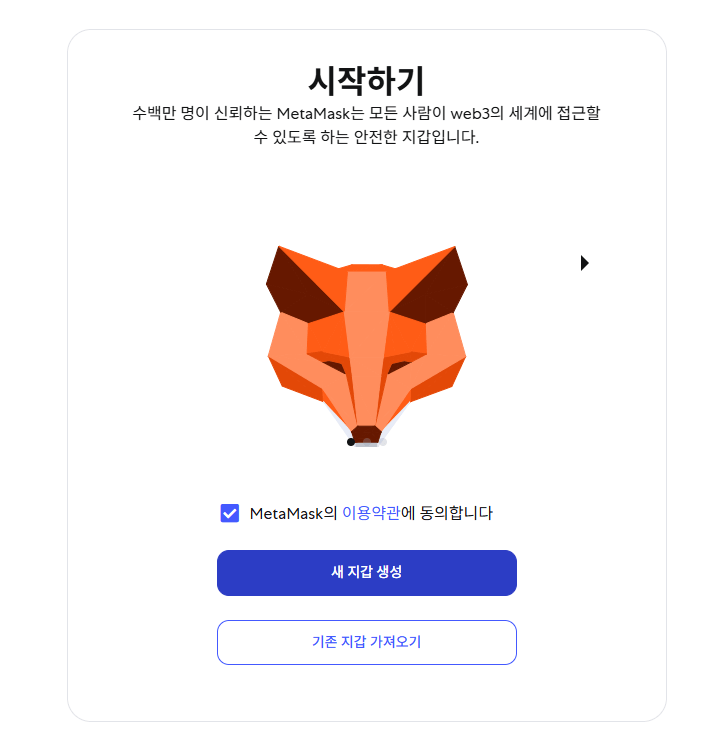Select the 기존 지갑 가져오기 button
This screenshot has width=712, height=738.
tap(367, 642)
